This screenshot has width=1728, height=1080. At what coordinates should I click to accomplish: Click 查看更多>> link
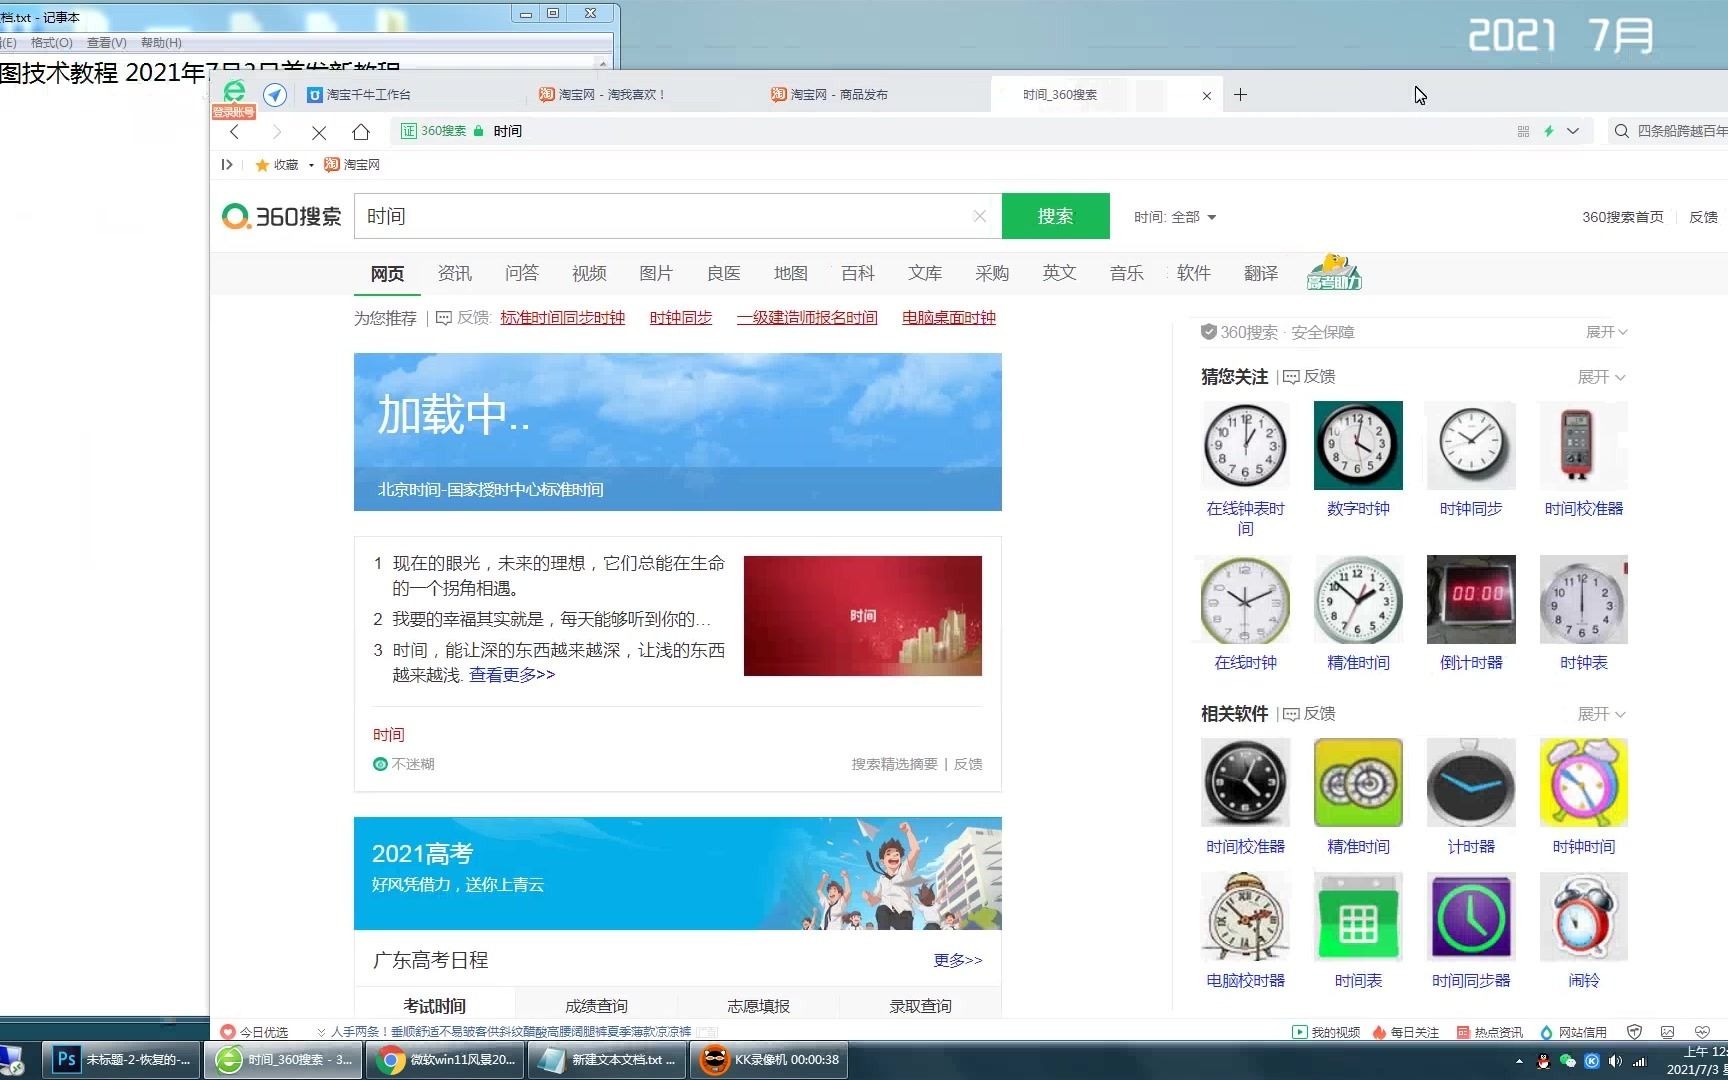click(512, 675)
